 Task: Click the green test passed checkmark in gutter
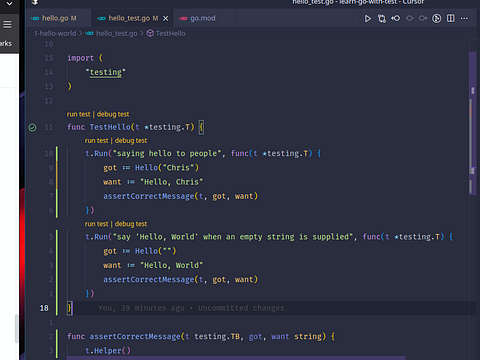(32, 127)
